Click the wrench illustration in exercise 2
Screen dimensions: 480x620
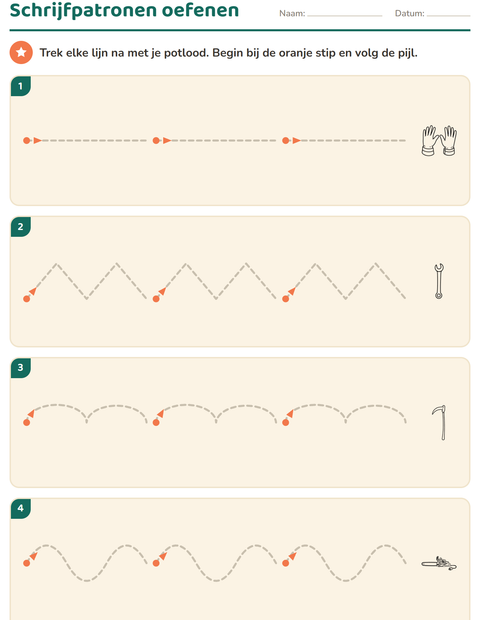(x=439, y=281)
